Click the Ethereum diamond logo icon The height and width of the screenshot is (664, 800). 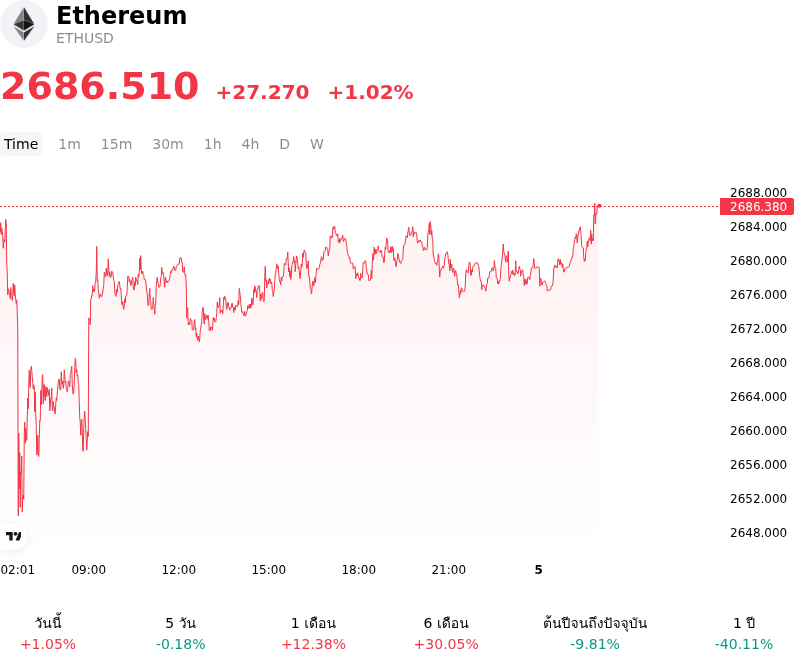23,24
